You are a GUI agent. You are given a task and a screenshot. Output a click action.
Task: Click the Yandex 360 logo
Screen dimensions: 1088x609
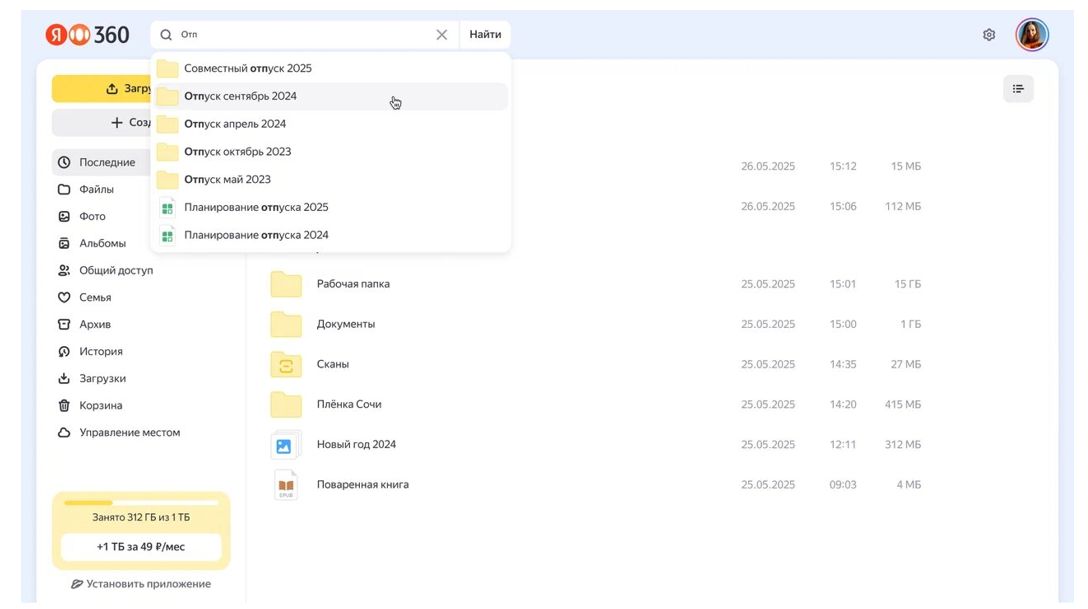point(87,35)
